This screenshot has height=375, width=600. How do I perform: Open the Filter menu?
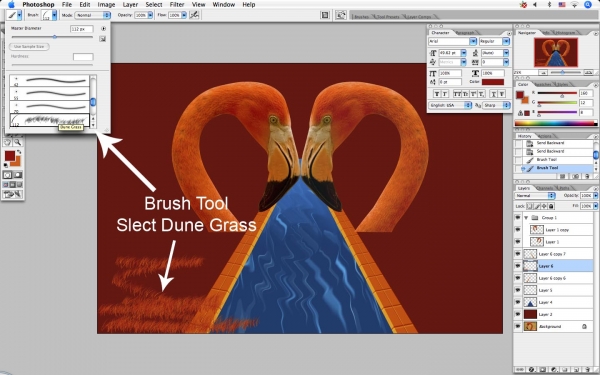pos(177,5)
